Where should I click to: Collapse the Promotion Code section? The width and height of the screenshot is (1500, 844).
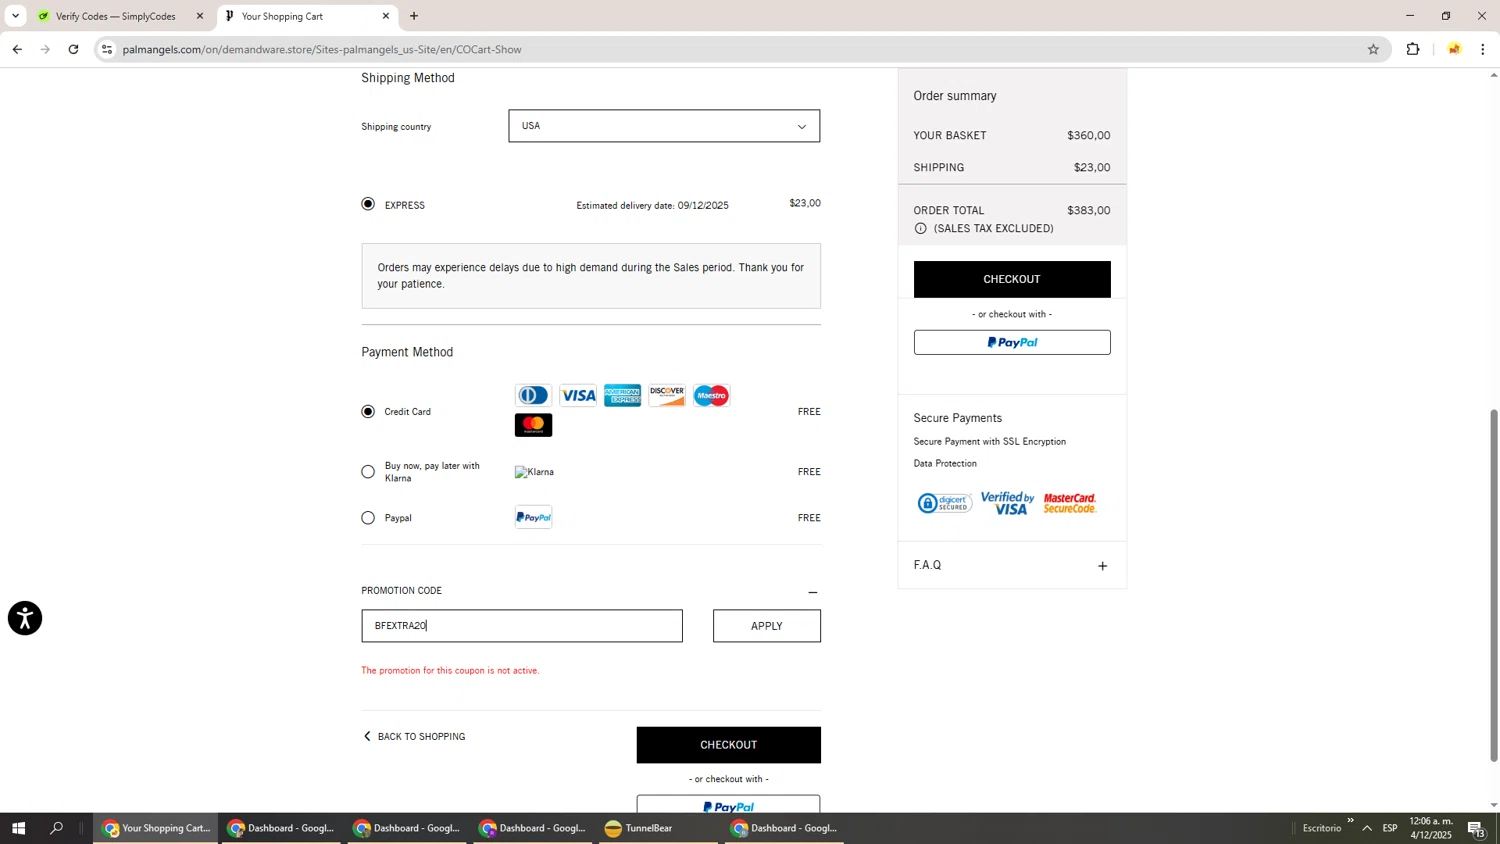(x=812, y=592)
